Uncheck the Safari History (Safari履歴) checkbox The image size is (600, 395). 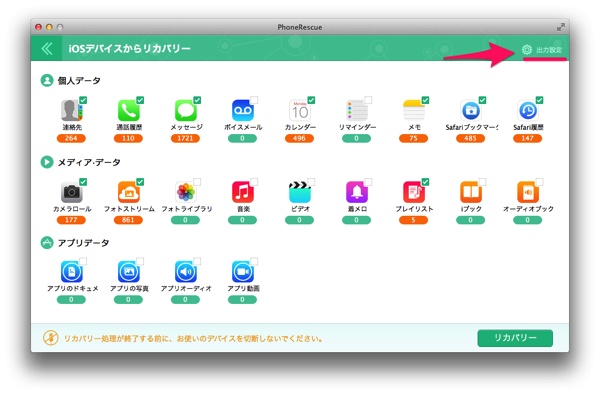pyautogui.click(x=539, y=100)
